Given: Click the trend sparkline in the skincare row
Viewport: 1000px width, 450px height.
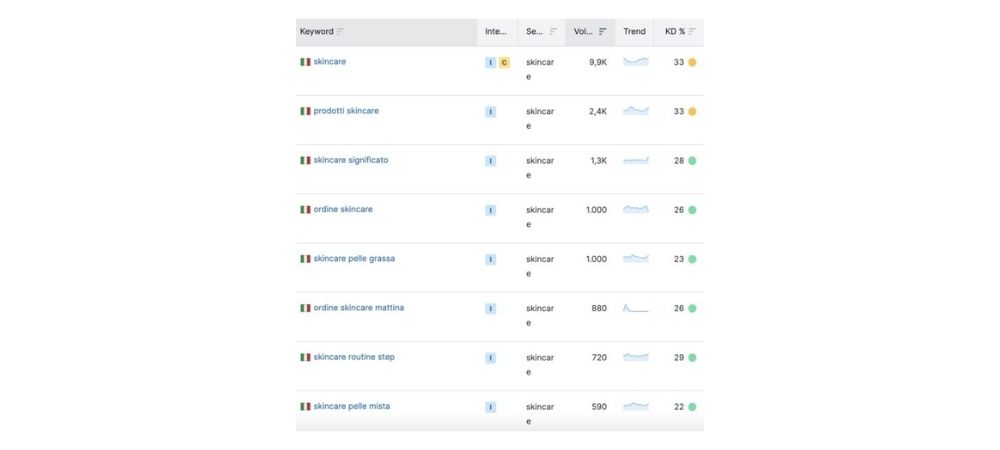Looking at the screenshot, I should click(x=635, y=62).
